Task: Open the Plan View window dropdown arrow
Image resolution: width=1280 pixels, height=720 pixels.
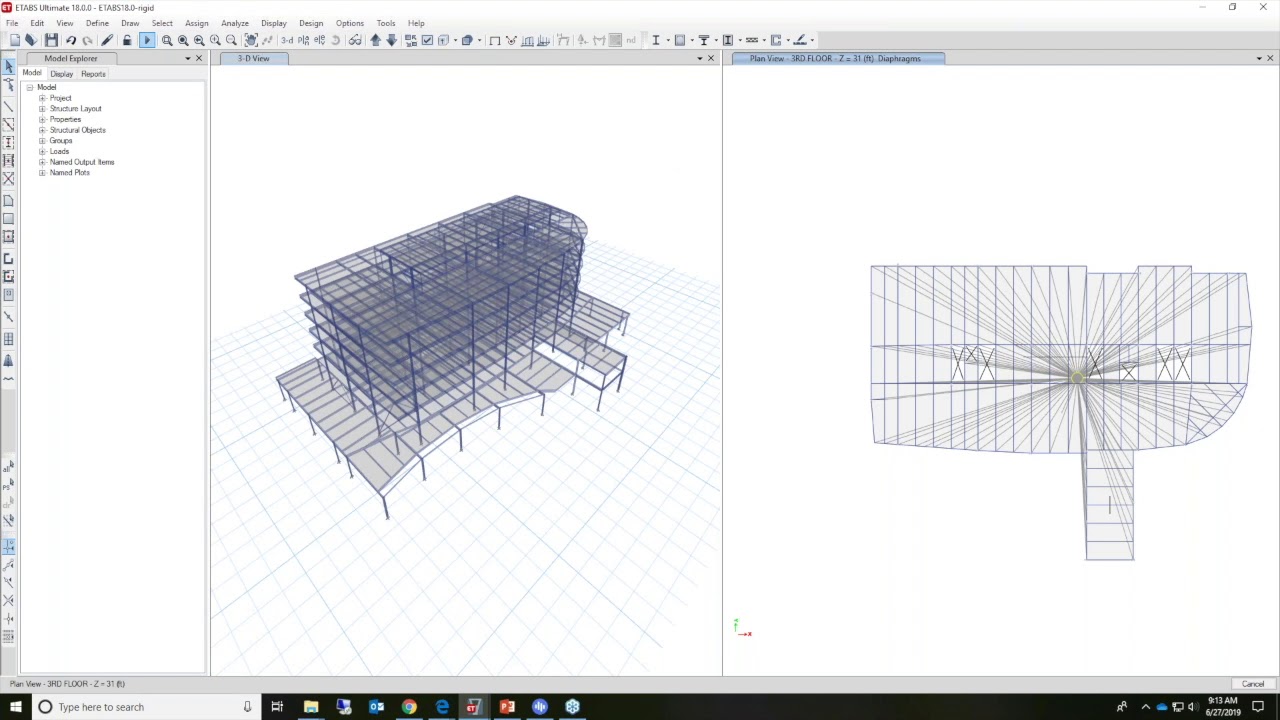Action: pos(1258,58)
